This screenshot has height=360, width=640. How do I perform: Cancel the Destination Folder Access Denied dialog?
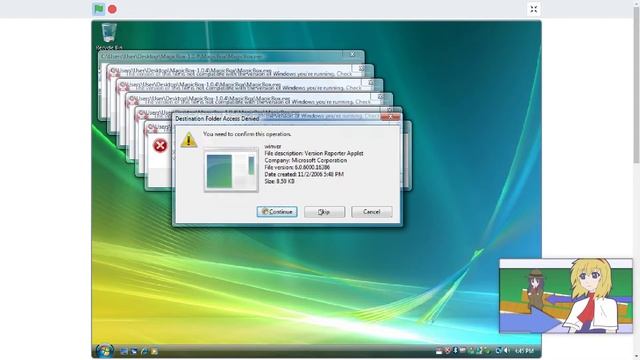pyautogui.click(x=371, y=211)
